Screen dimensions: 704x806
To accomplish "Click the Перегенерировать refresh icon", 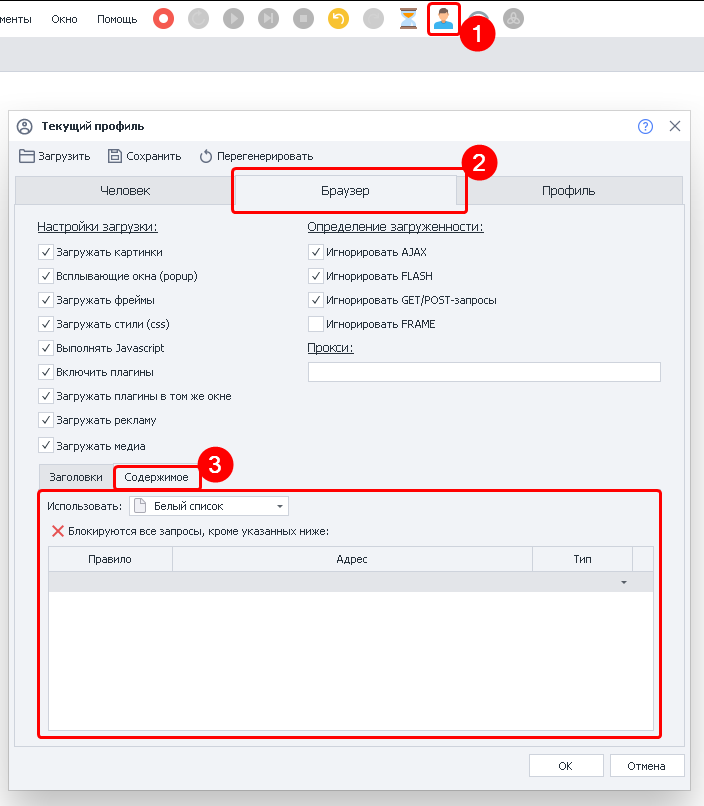I will click(x=206, y=156).
